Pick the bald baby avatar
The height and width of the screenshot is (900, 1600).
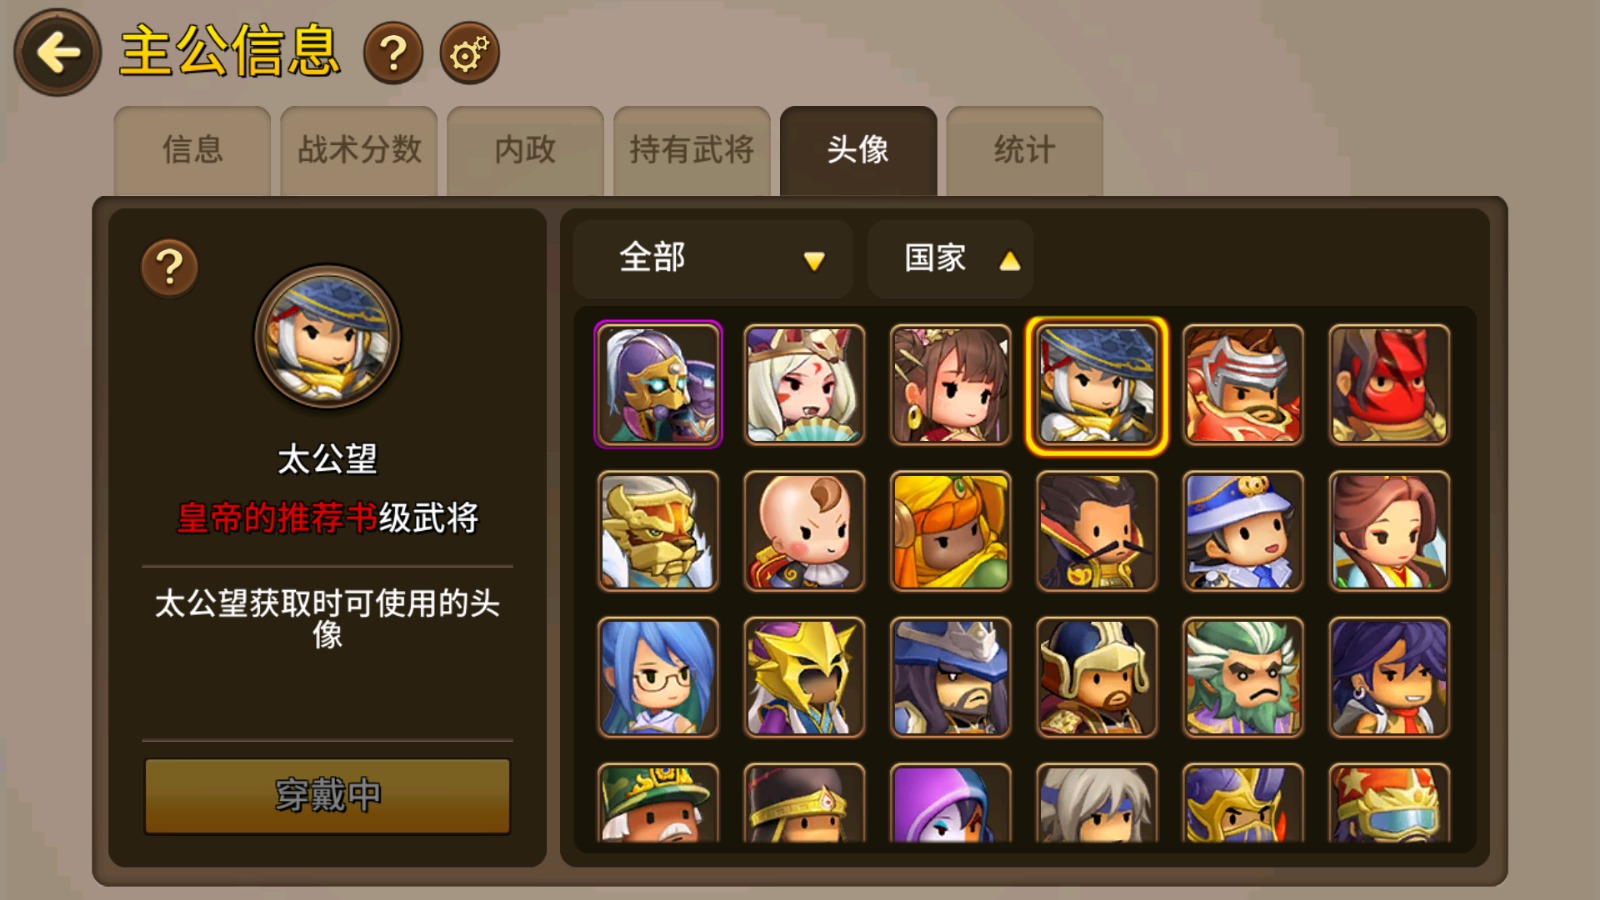(x=804, y=531)
